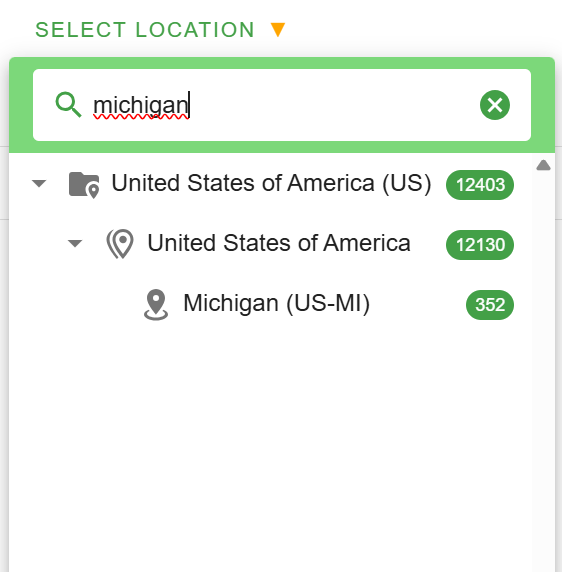Focus the location search input field
The width and height of the screenshot is (562, 572).
click(x=282, y=105)
